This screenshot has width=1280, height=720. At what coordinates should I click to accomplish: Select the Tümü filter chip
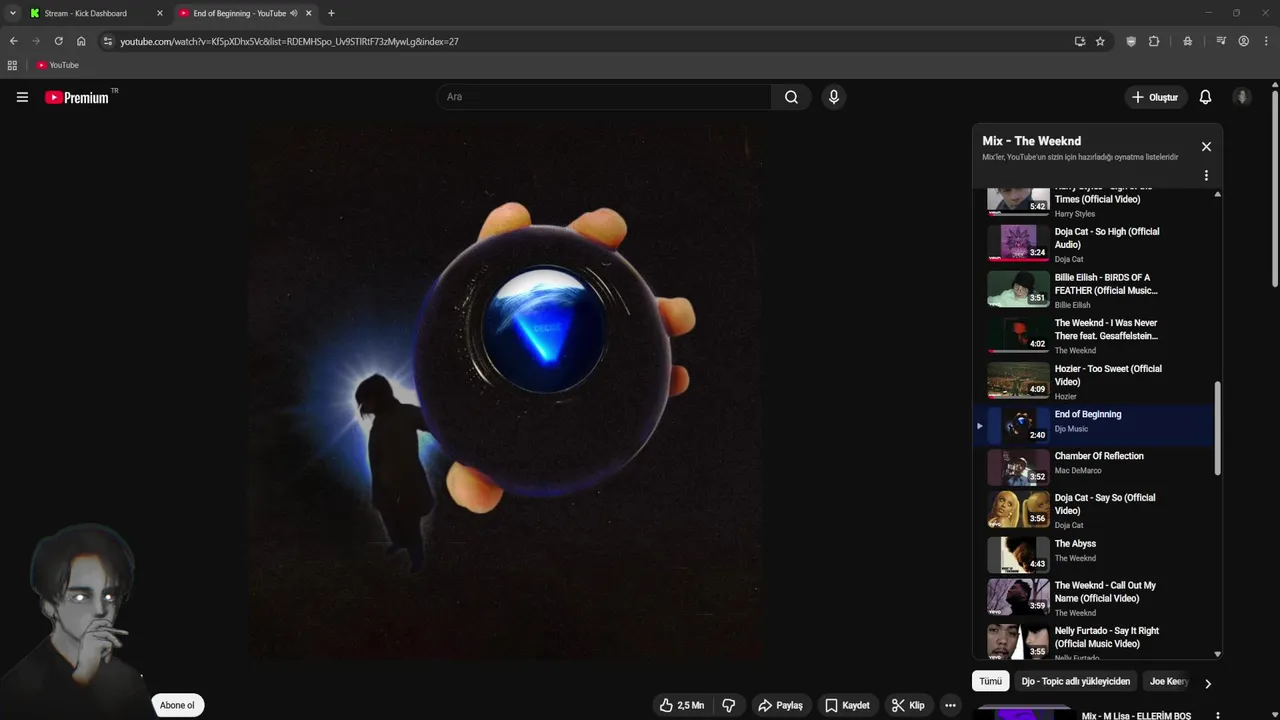tap(990, 681)
